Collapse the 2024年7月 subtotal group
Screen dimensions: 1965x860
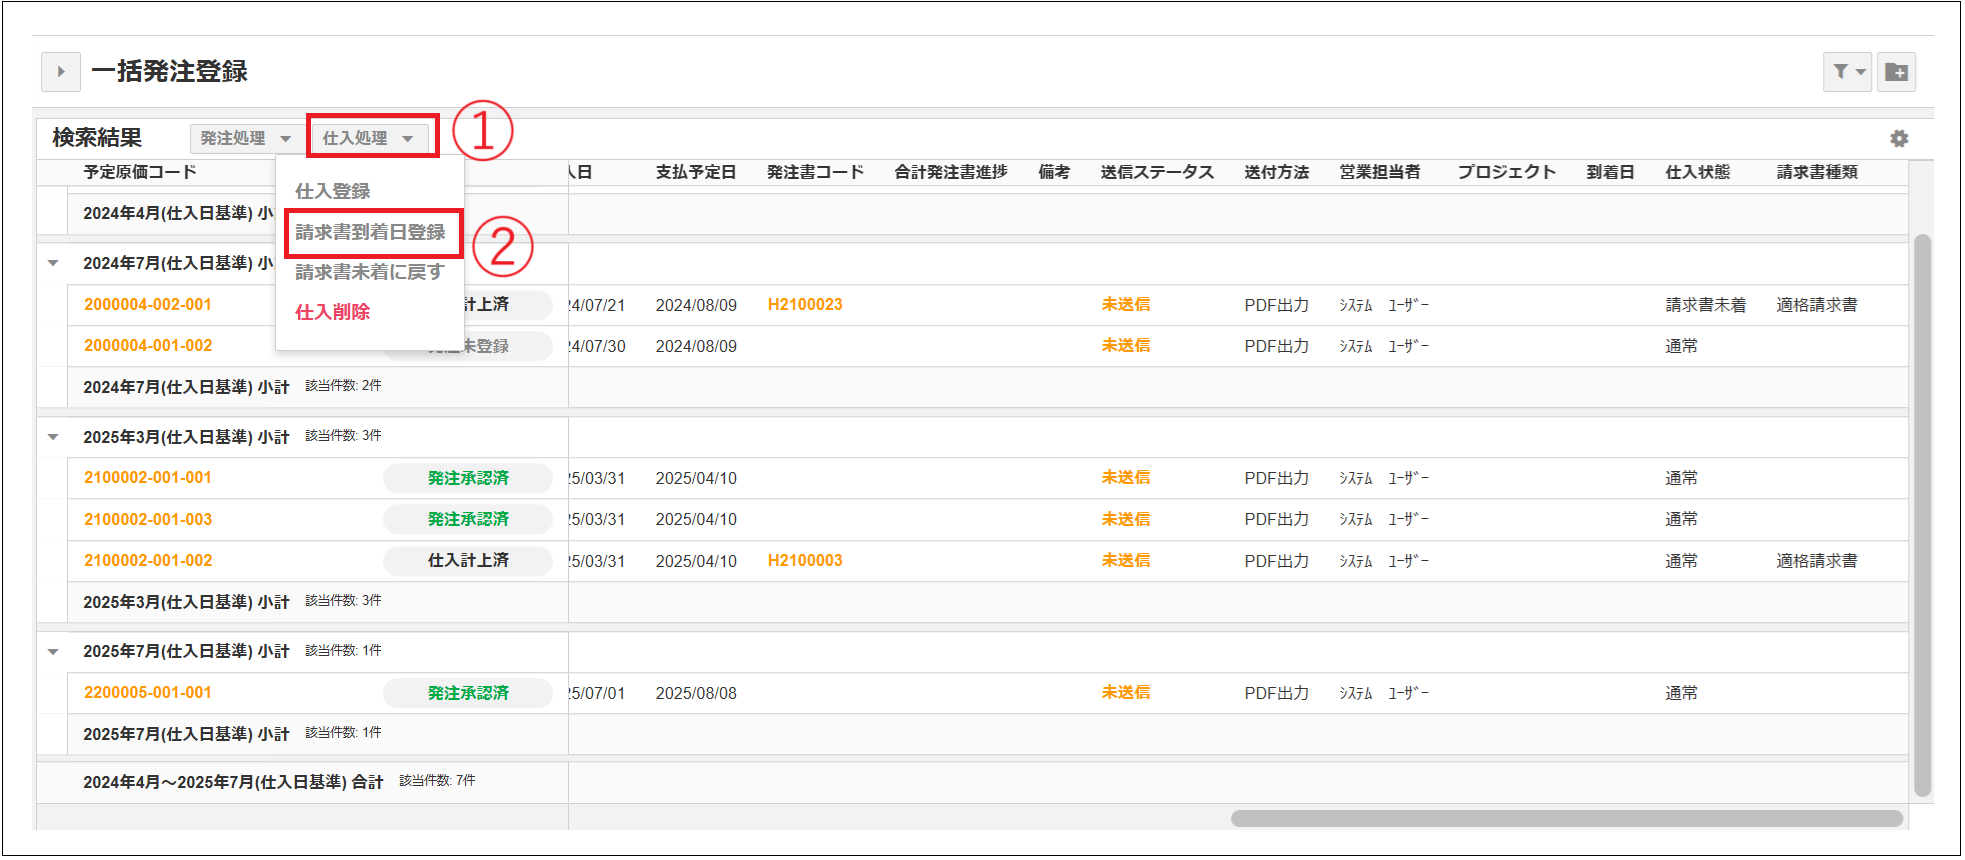tap(53, 264)
